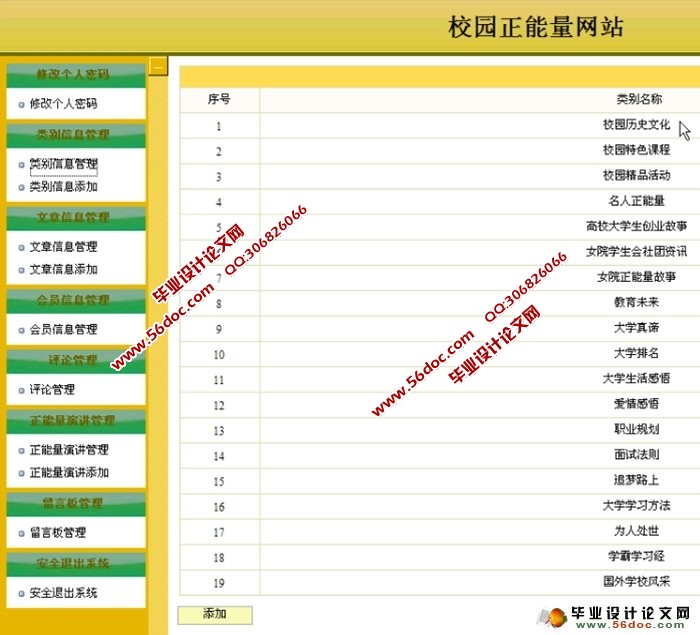Image resolution: width=700 pixels, height=635 pixels.
Task: Select the 校园历史文化 category row
Action: pos(440,125)
